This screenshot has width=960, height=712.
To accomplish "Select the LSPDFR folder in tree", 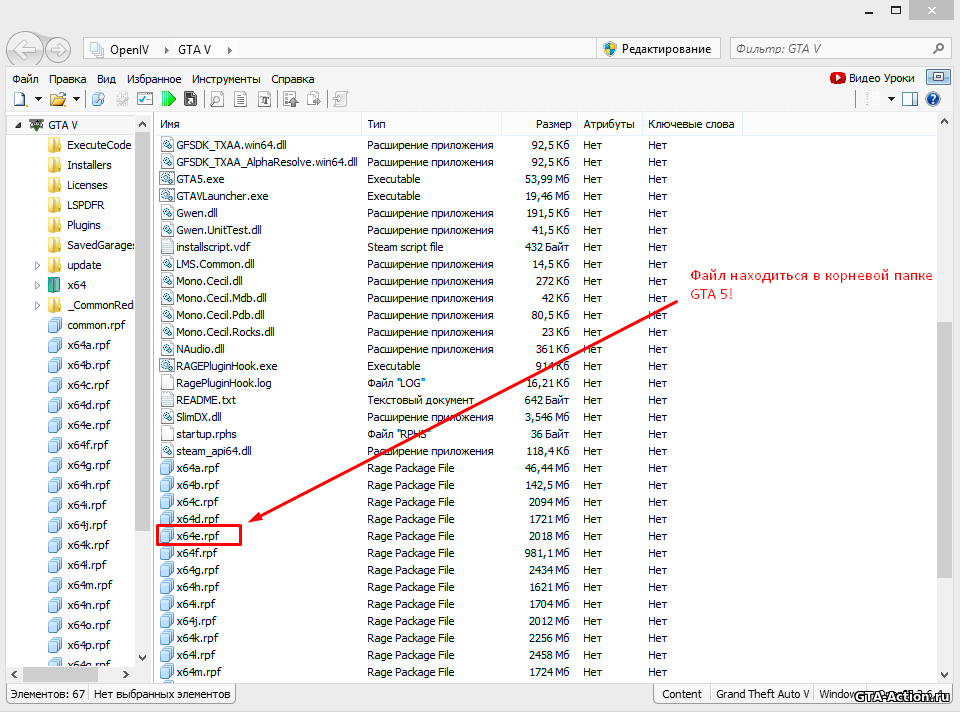I will click(85, 204).
